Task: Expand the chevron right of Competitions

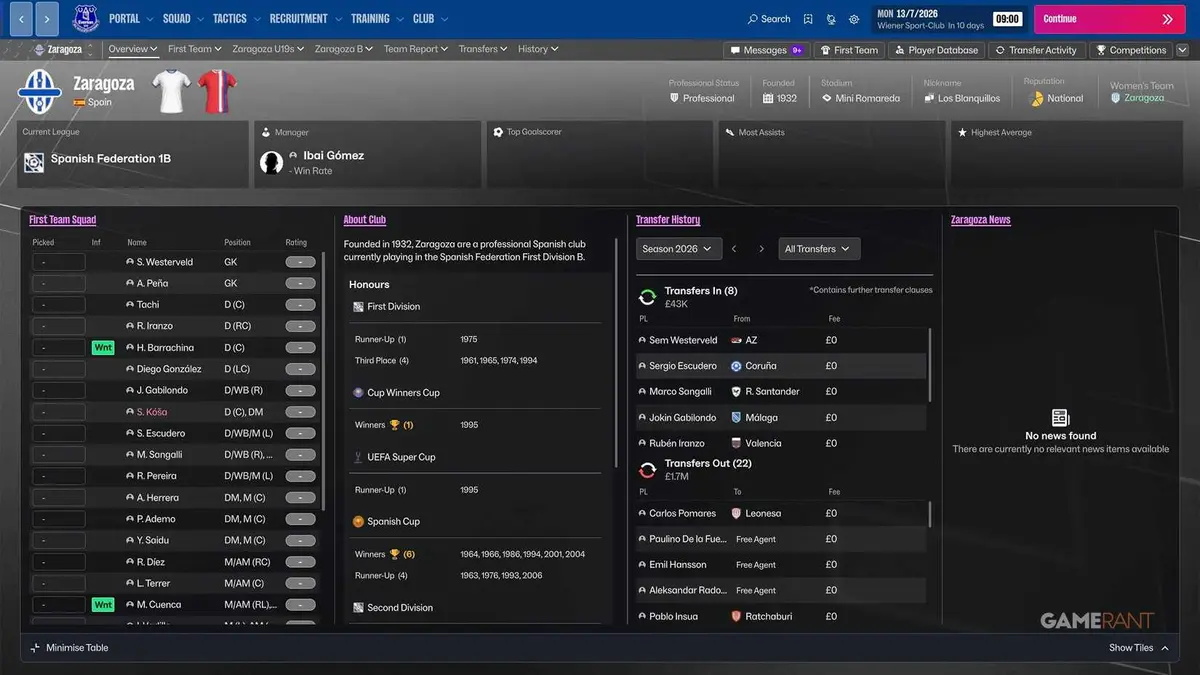Action: coord(1183,50)
